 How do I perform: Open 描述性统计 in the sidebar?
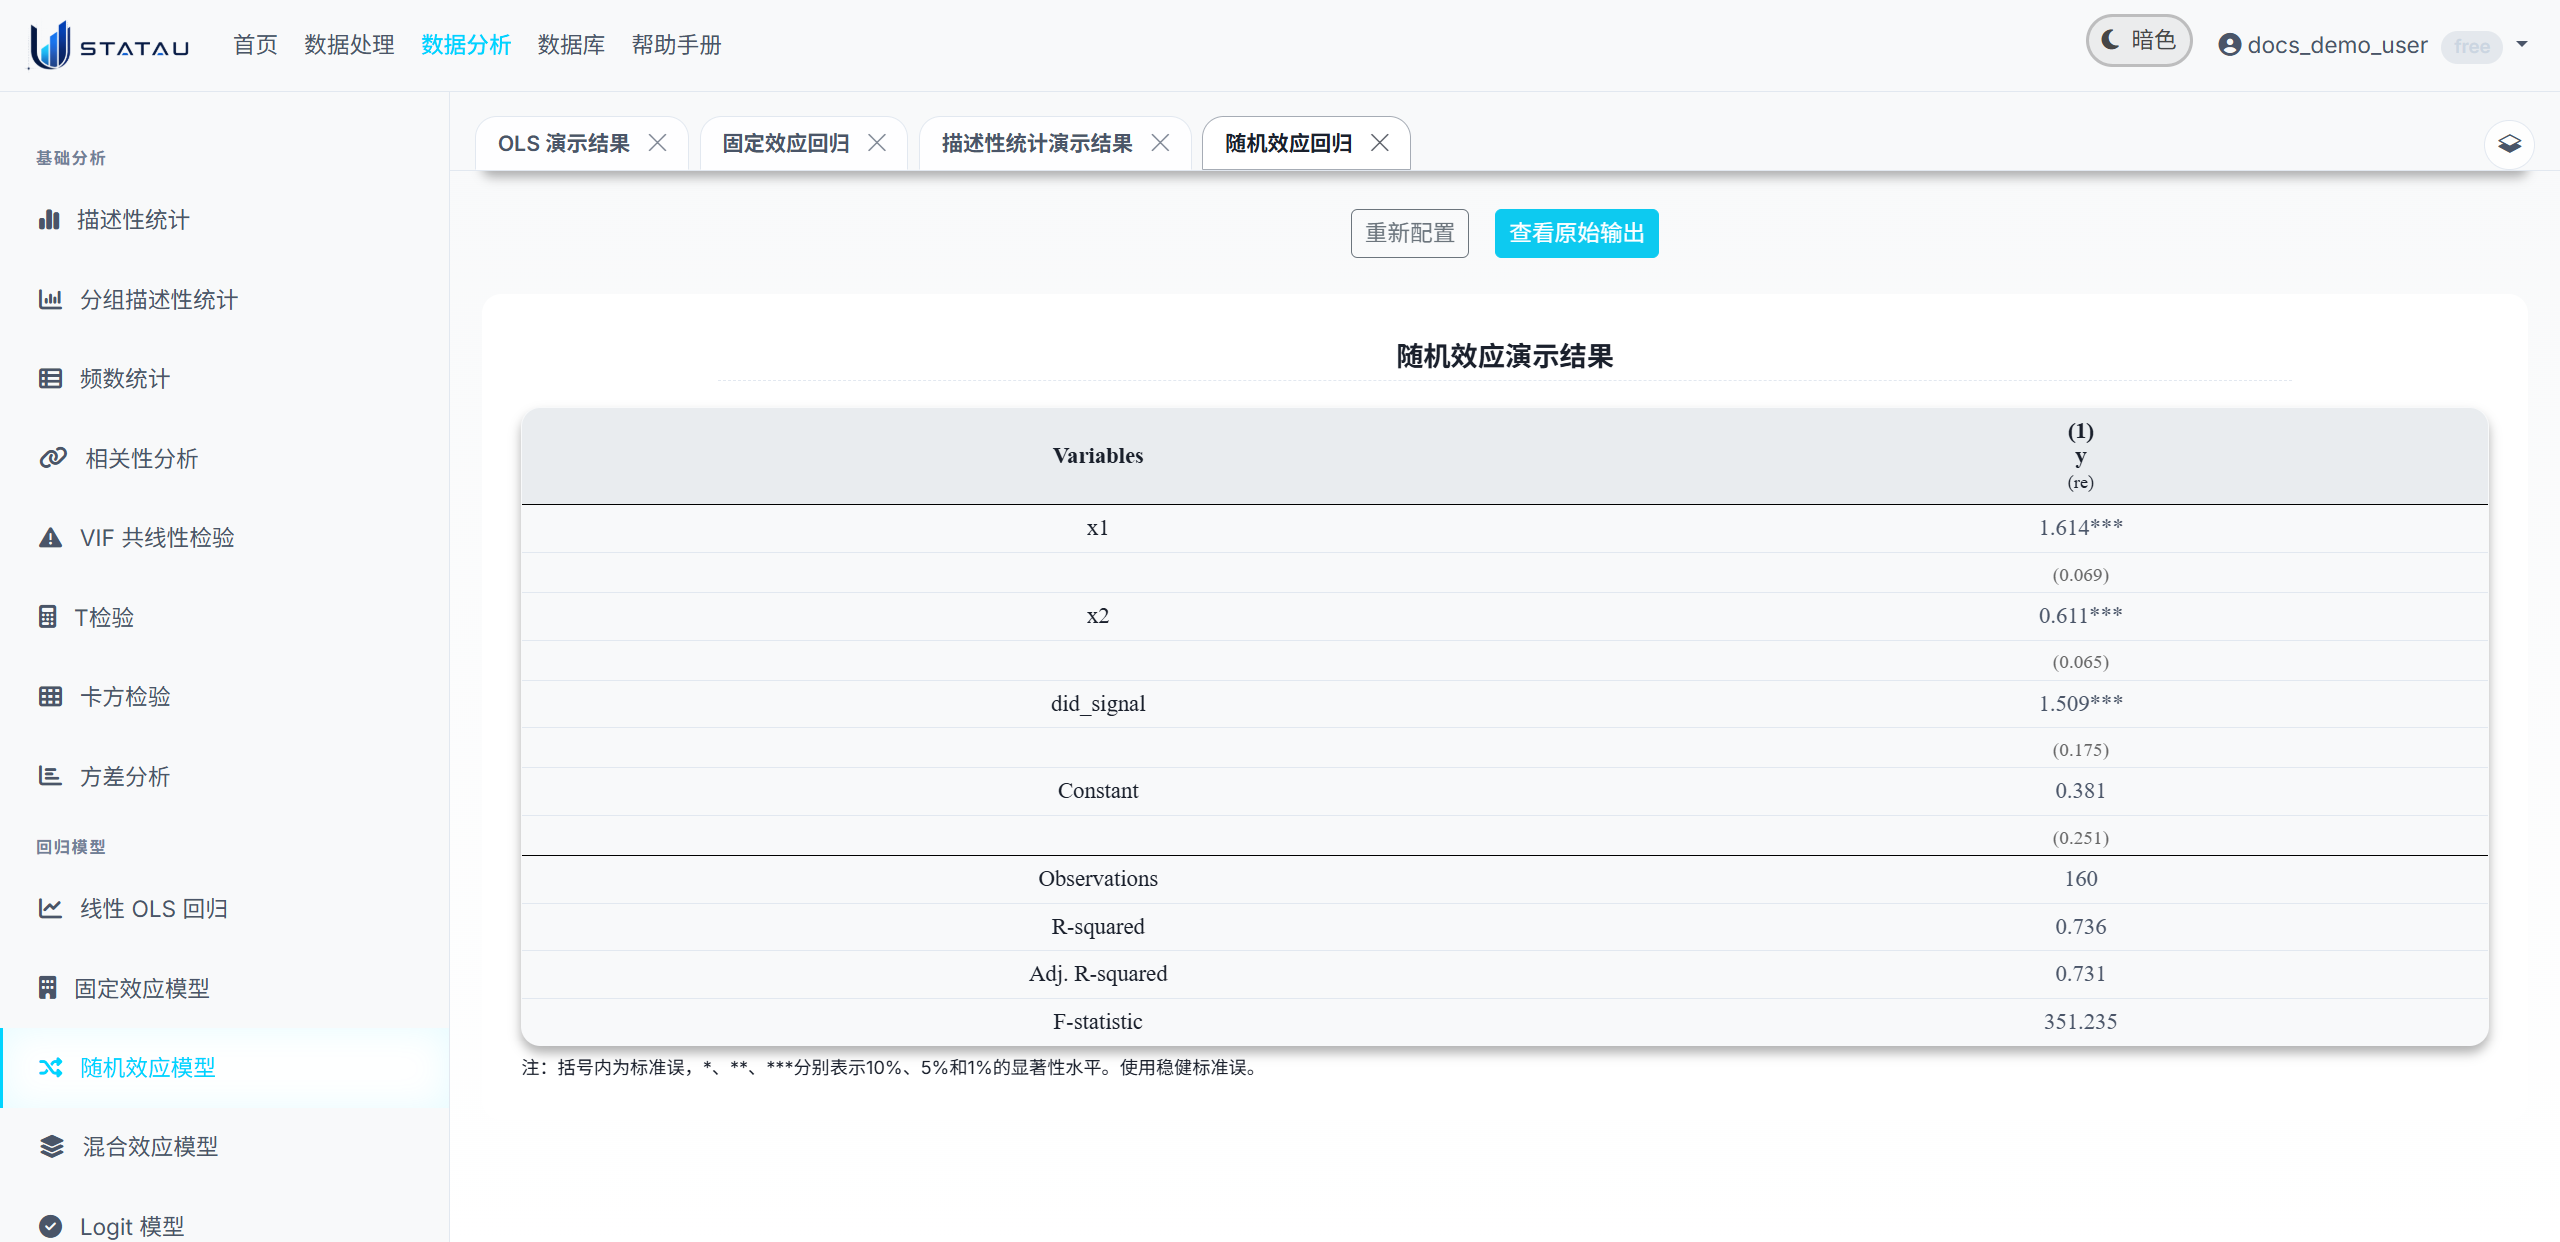pos(225,219)
